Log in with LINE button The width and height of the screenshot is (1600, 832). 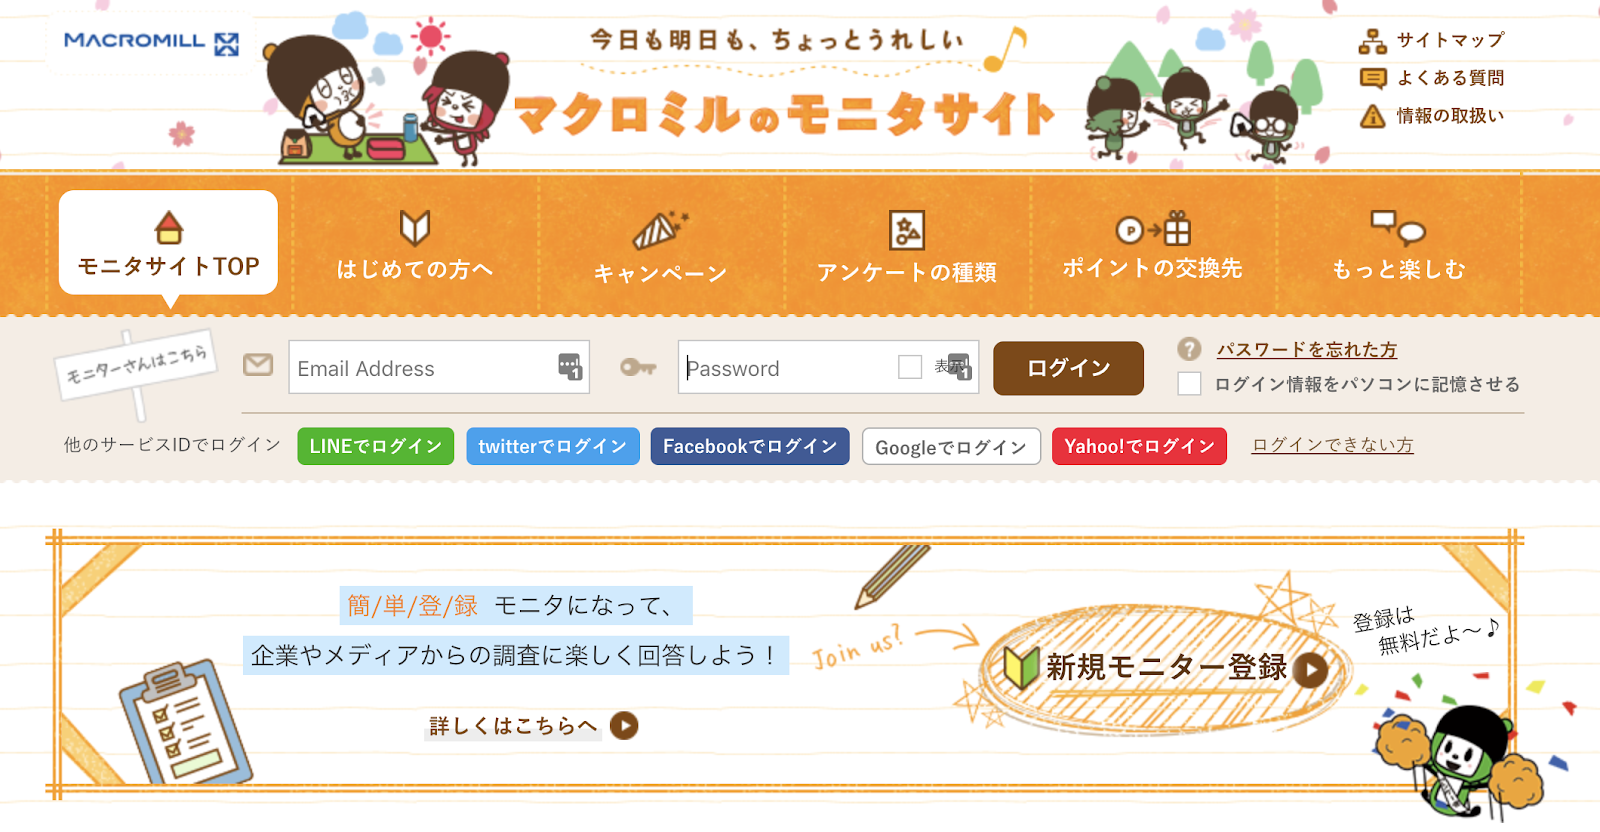[x=376, y=446]
